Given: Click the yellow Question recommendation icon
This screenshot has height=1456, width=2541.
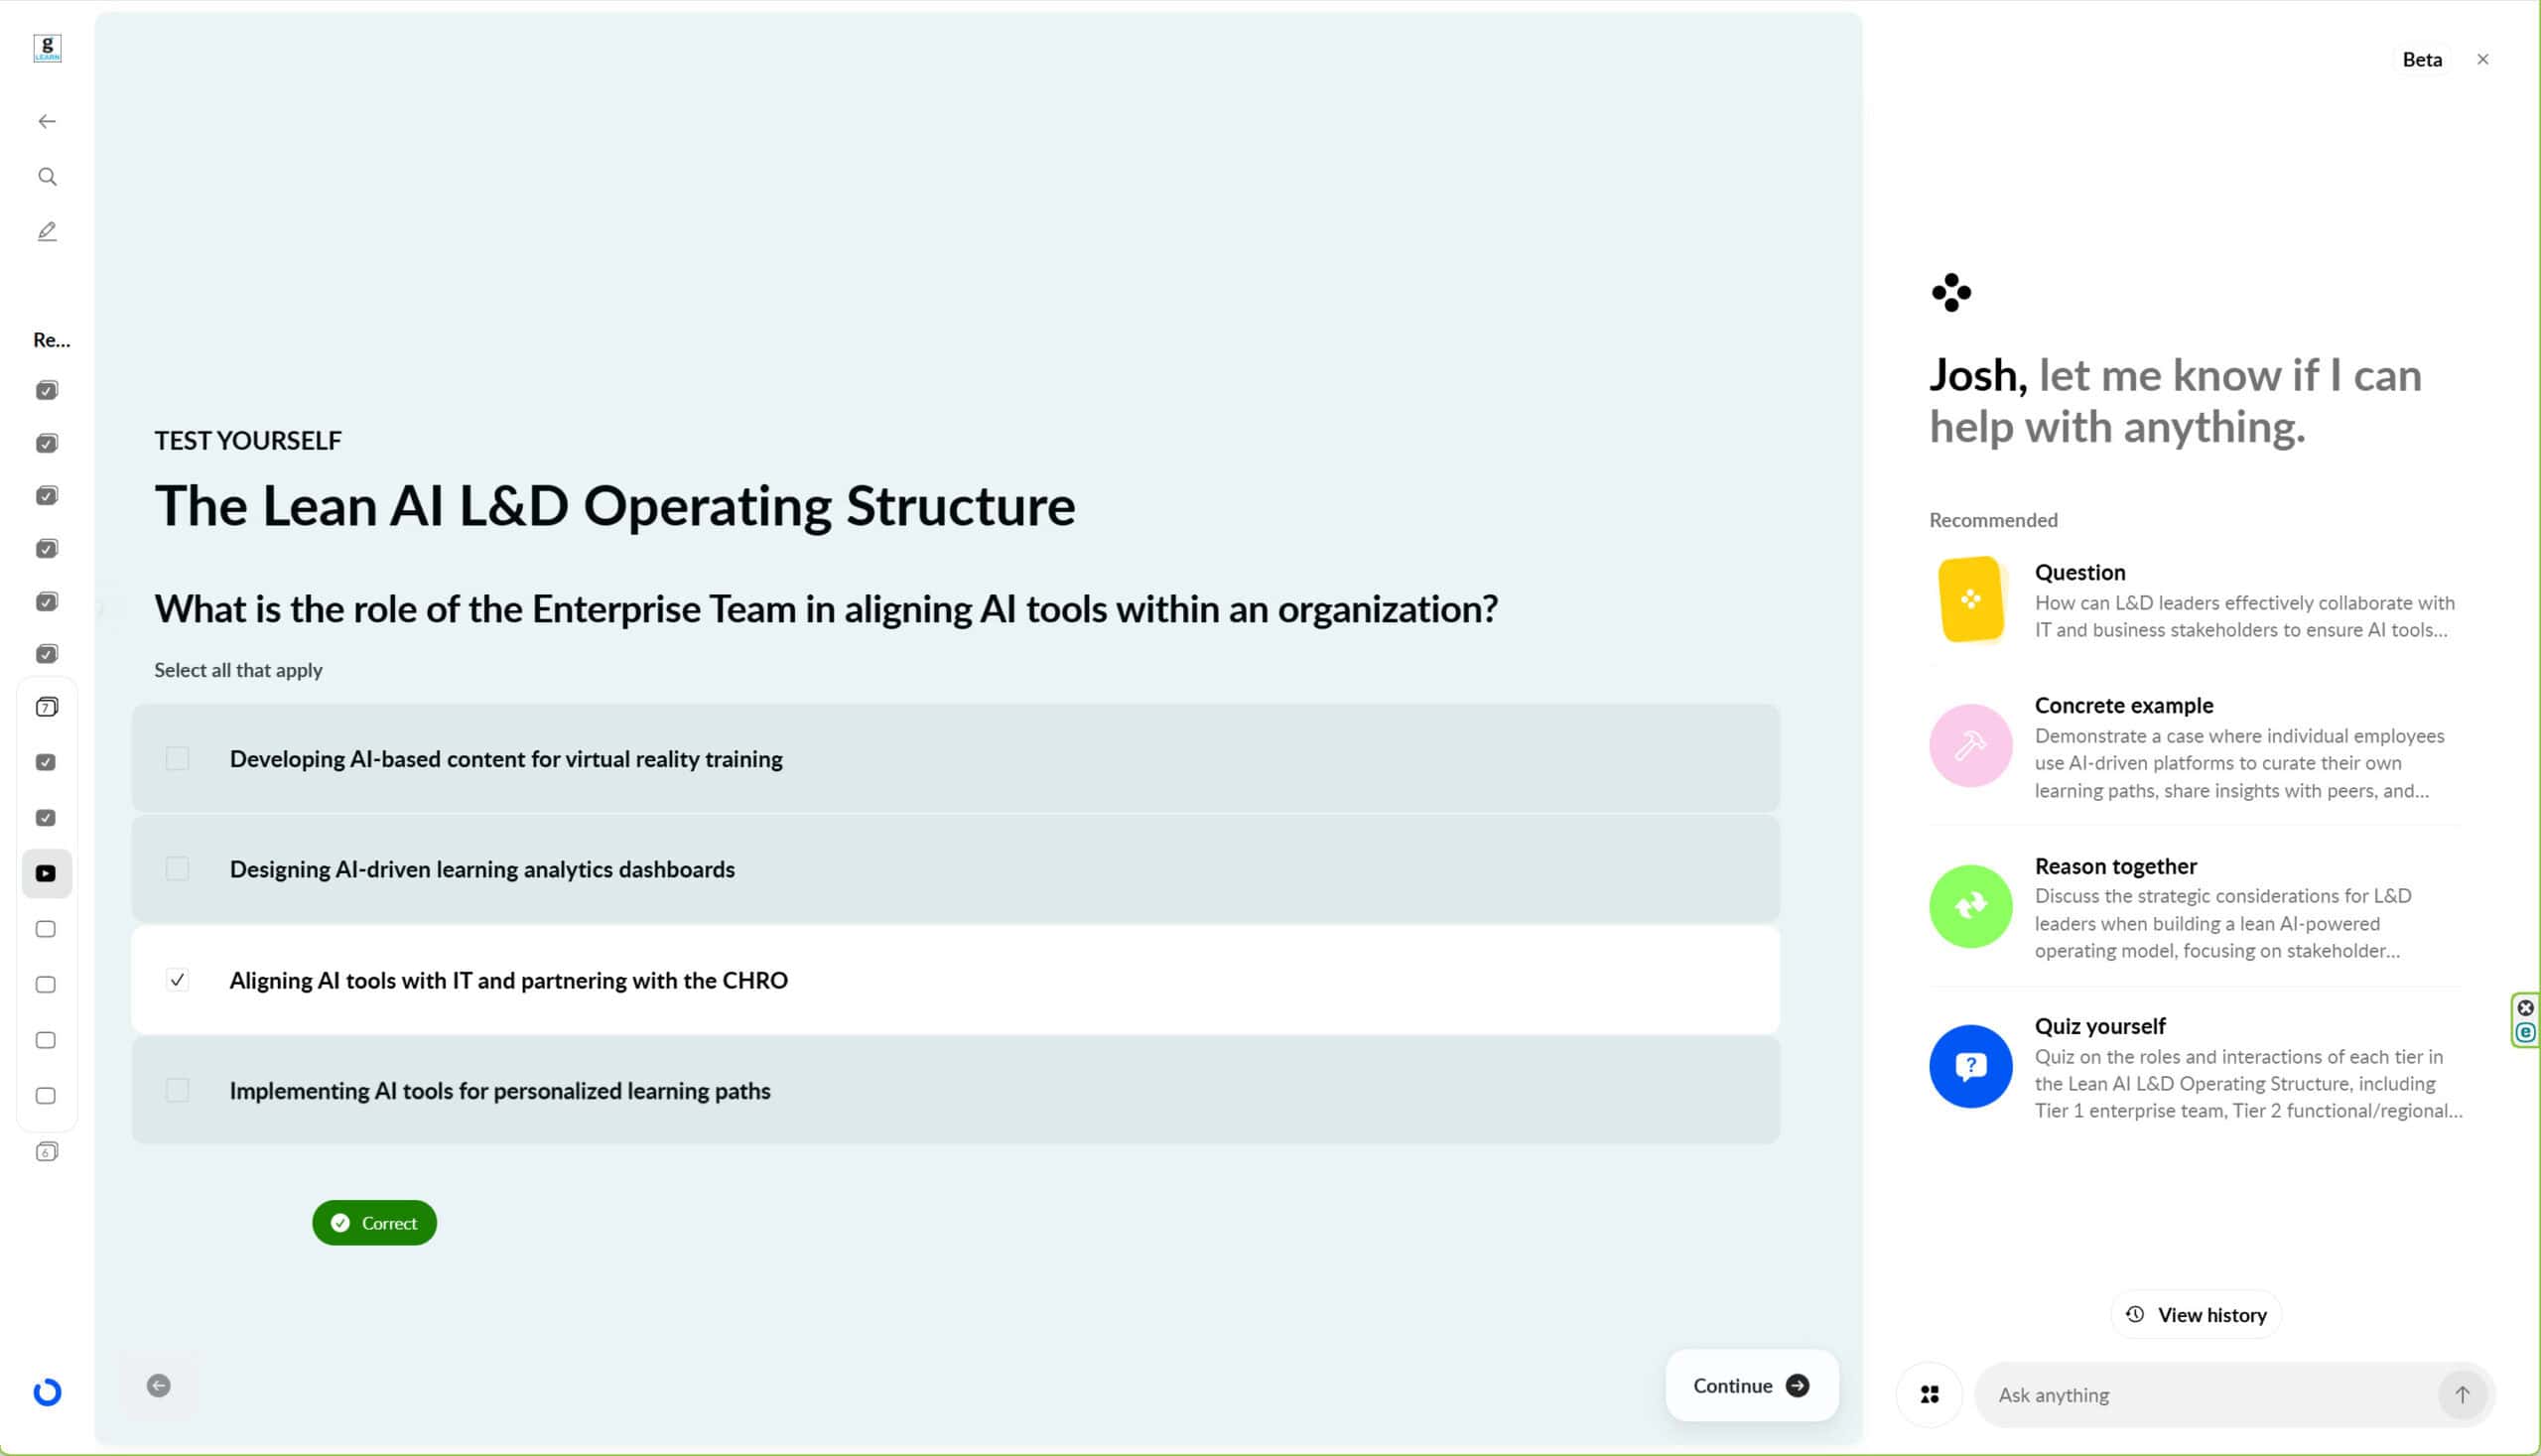Looking at the screenshot, I should coord(1970,599).
